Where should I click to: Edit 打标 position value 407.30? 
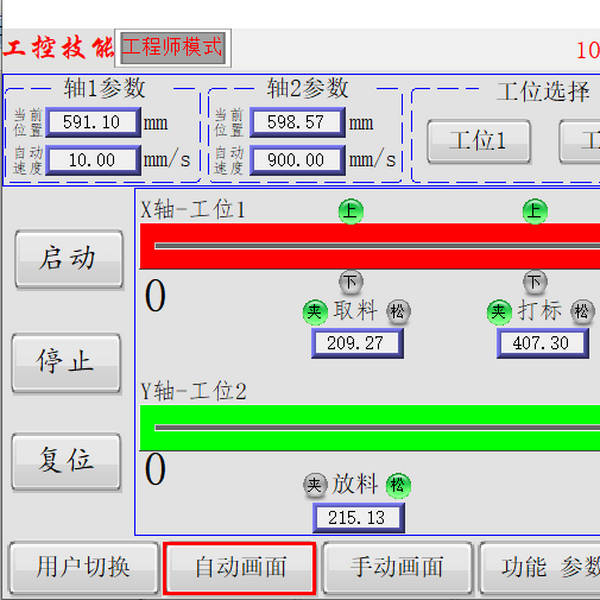(x=543, y=343)
